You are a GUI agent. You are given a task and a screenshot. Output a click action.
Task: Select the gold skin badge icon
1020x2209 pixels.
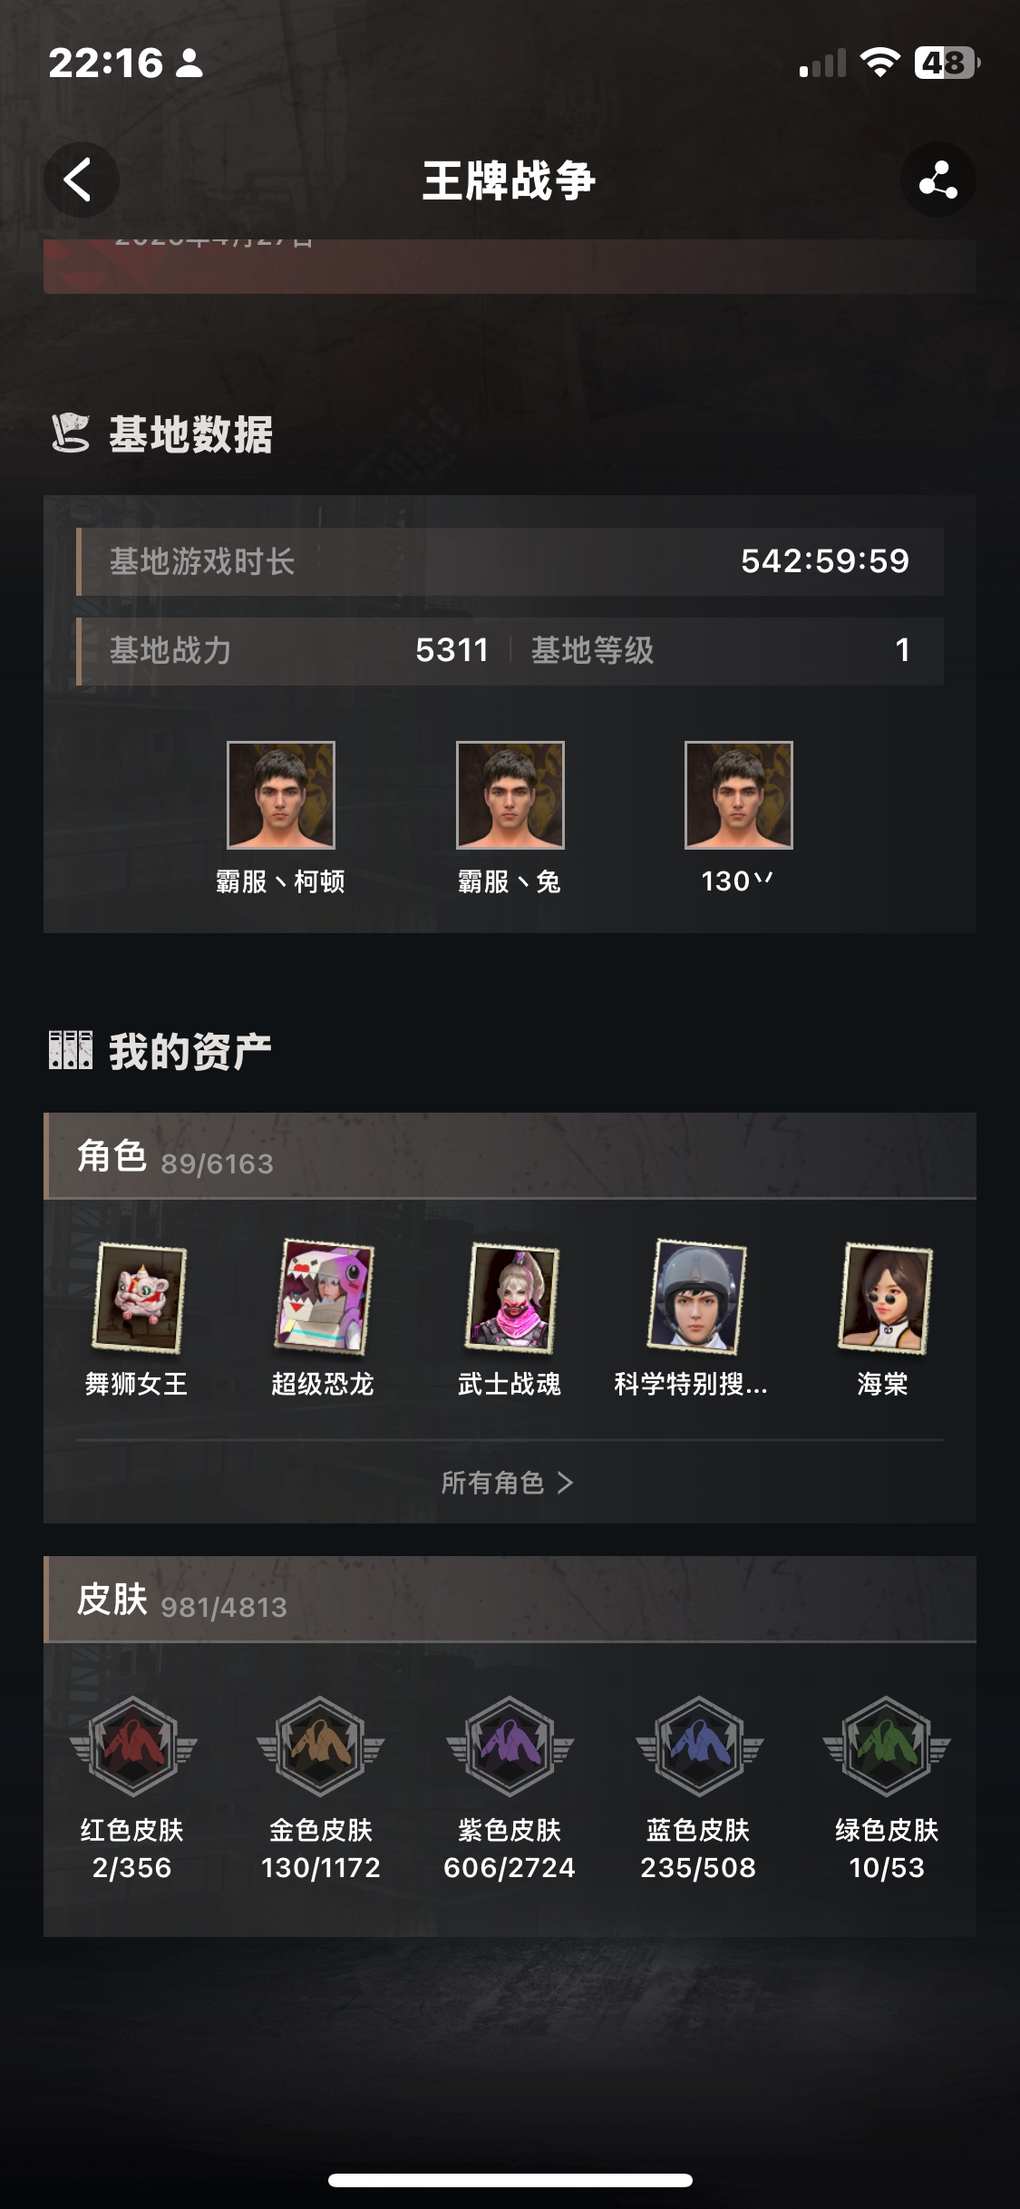point(321,1746)
